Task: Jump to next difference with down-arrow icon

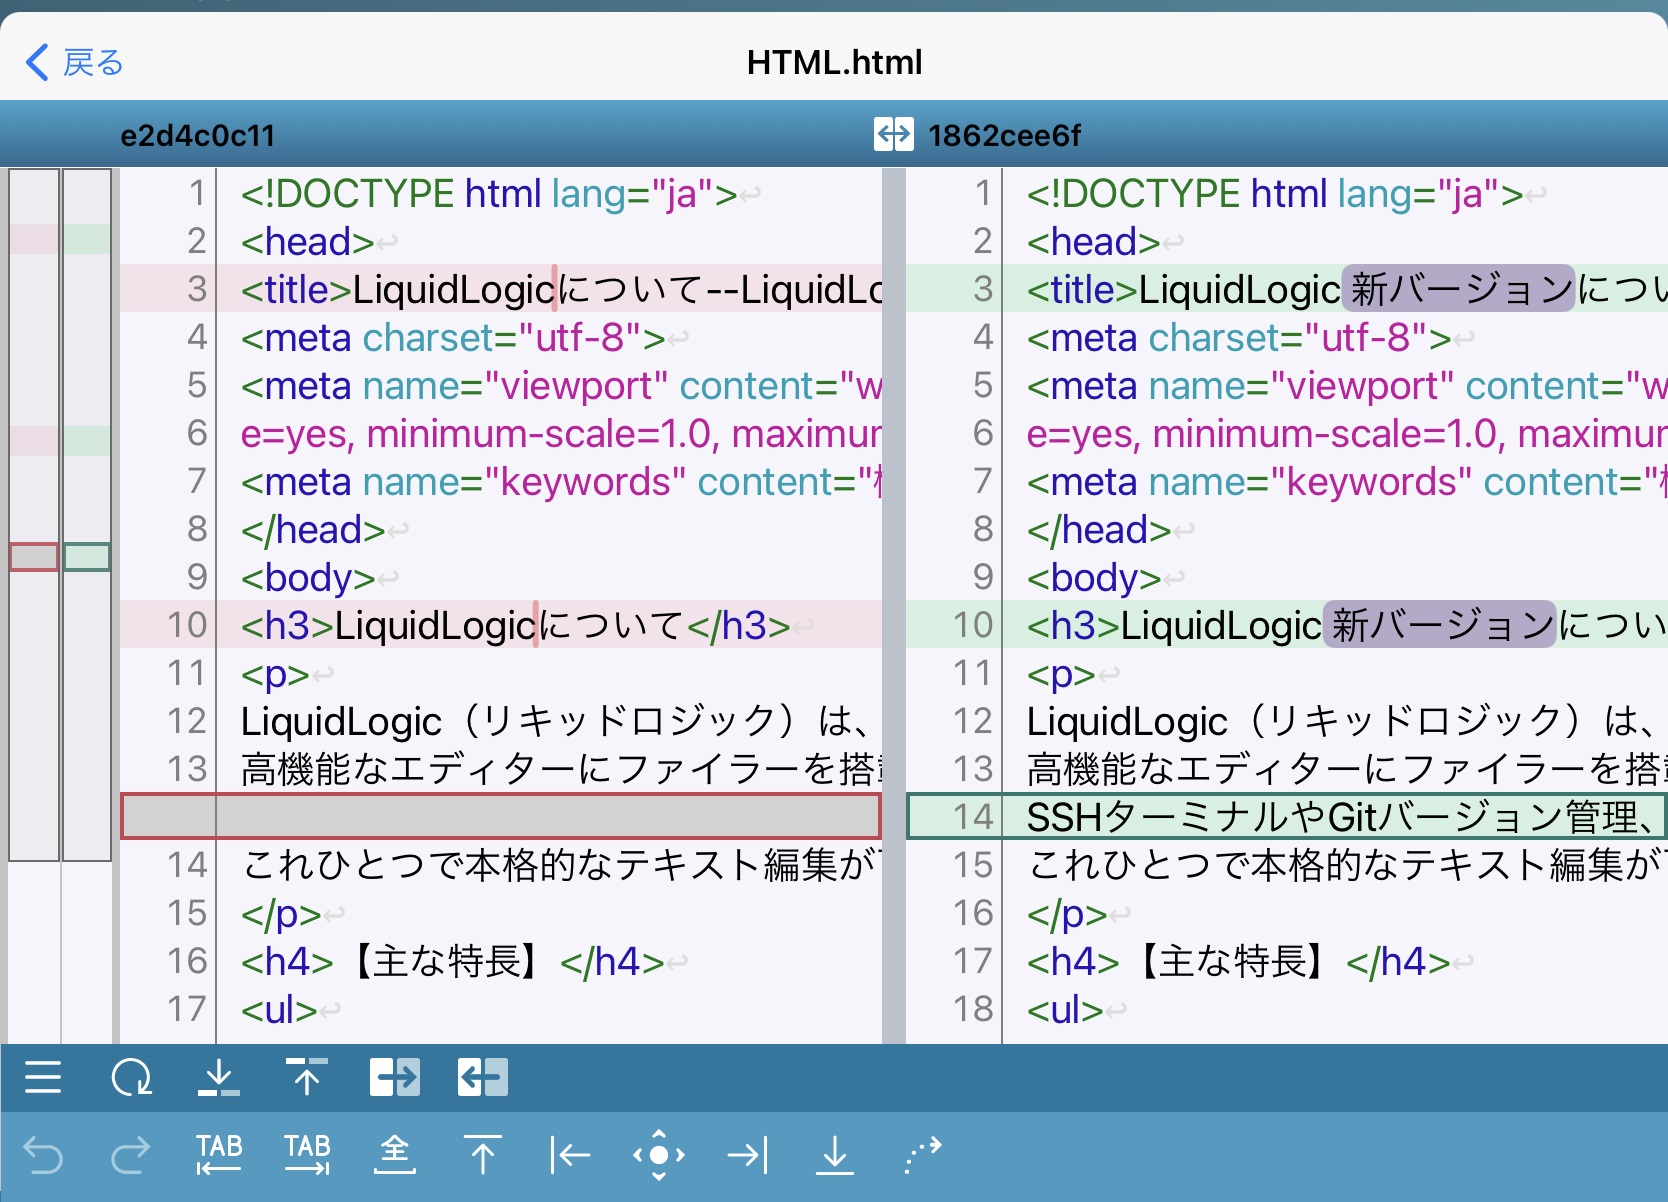Action: click(x=218, y=1077)
